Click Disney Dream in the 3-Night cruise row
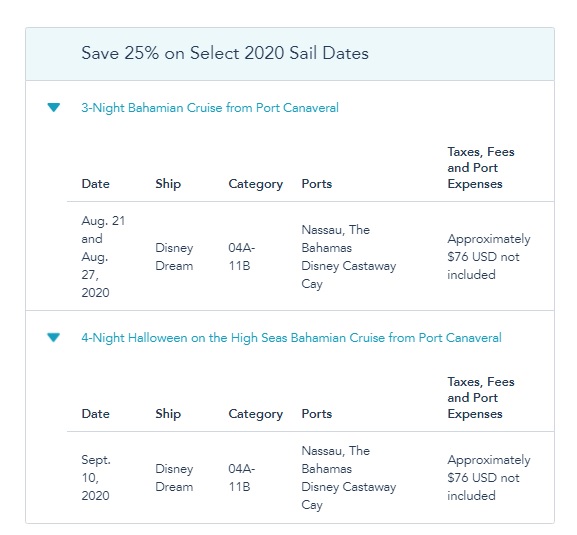The height and width of the screenshot is (535, 577). tap(174, 256)
